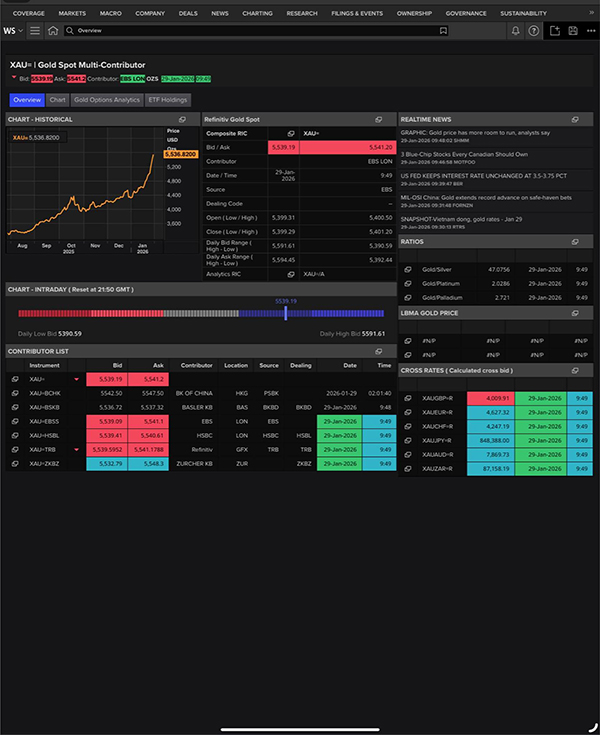Open the XAU=/A Analytics RIC link

315,273
